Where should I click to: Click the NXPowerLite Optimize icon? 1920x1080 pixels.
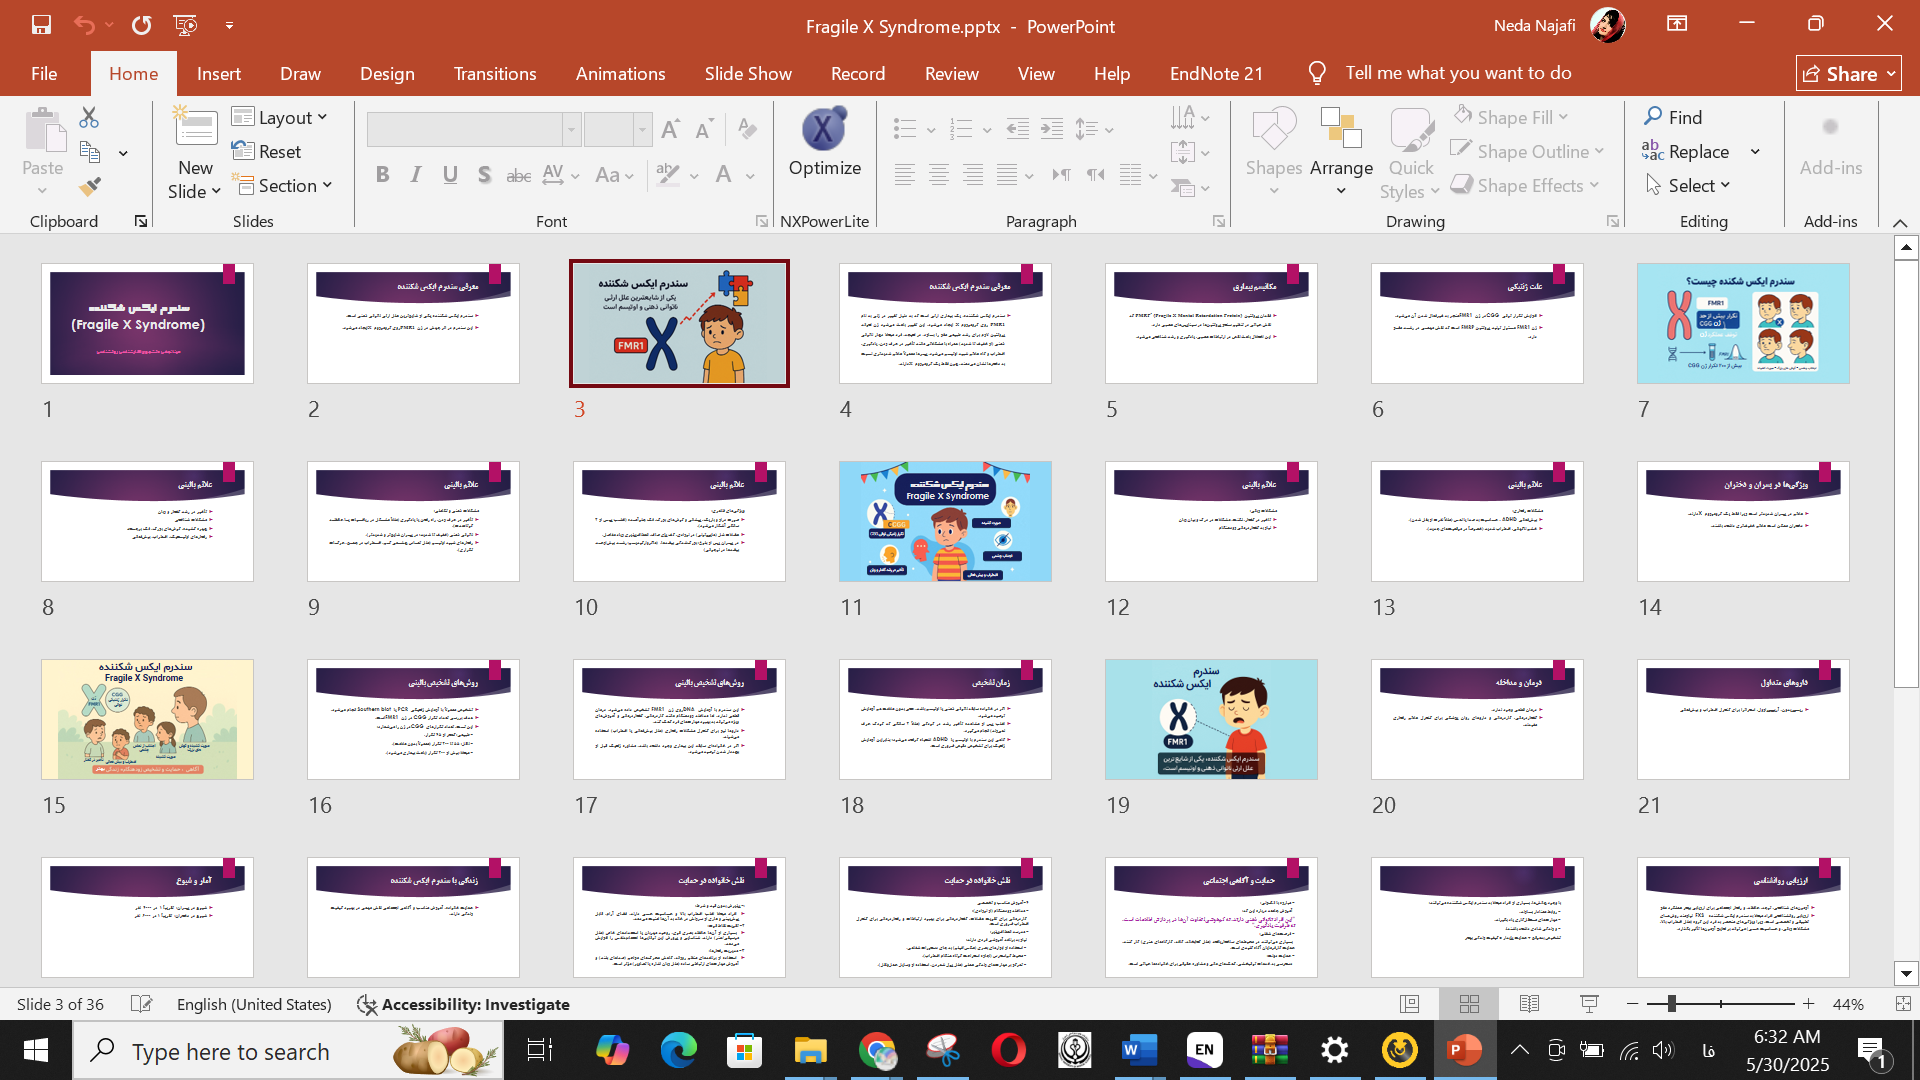point(823,130)
